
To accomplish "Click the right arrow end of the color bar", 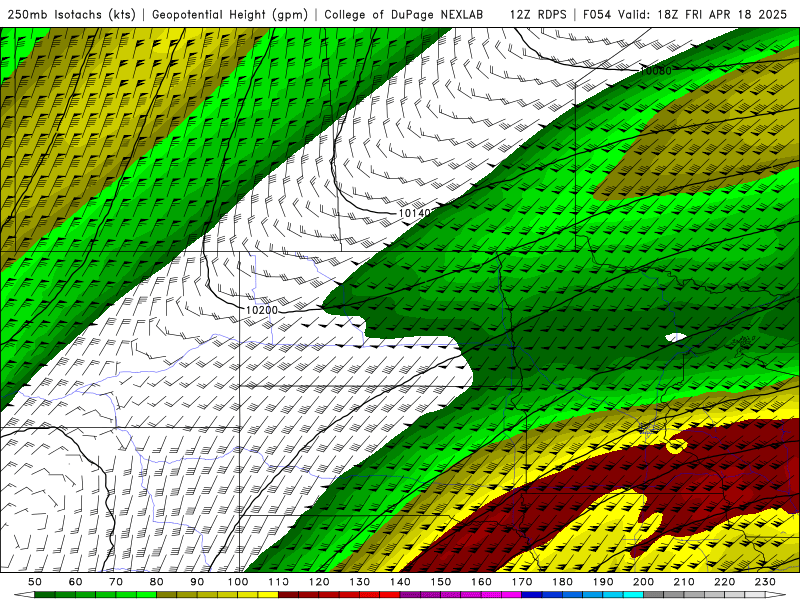I will coord(776,595).
